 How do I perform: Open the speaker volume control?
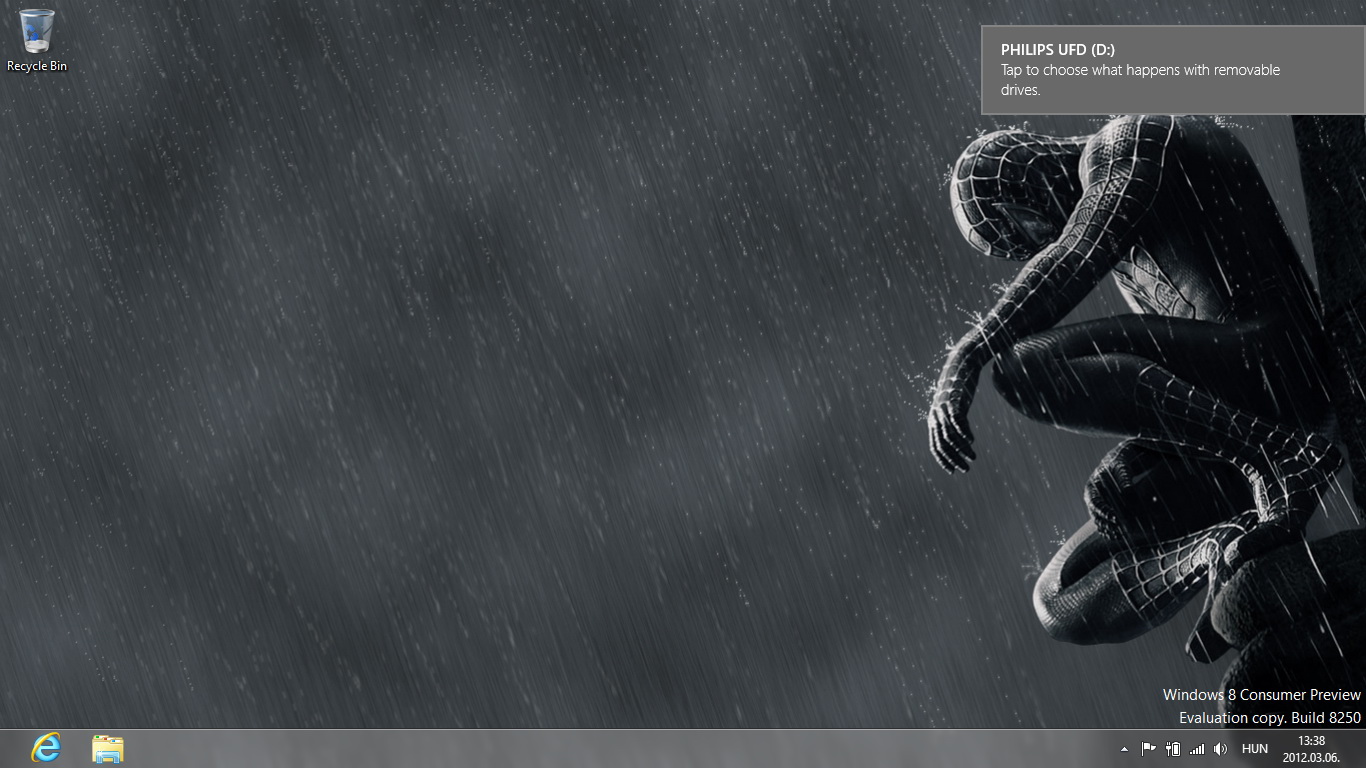tap(1220, 748)
